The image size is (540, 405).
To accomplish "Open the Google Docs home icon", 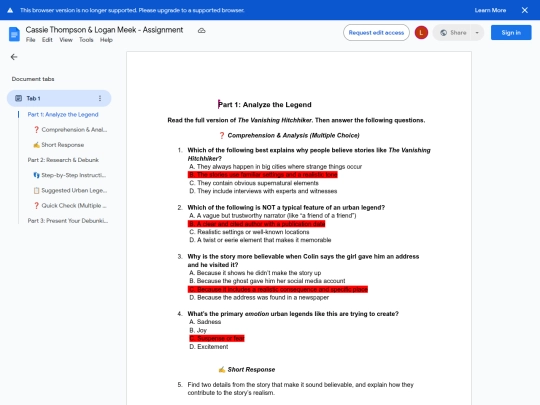I will [x=14, y=34].
